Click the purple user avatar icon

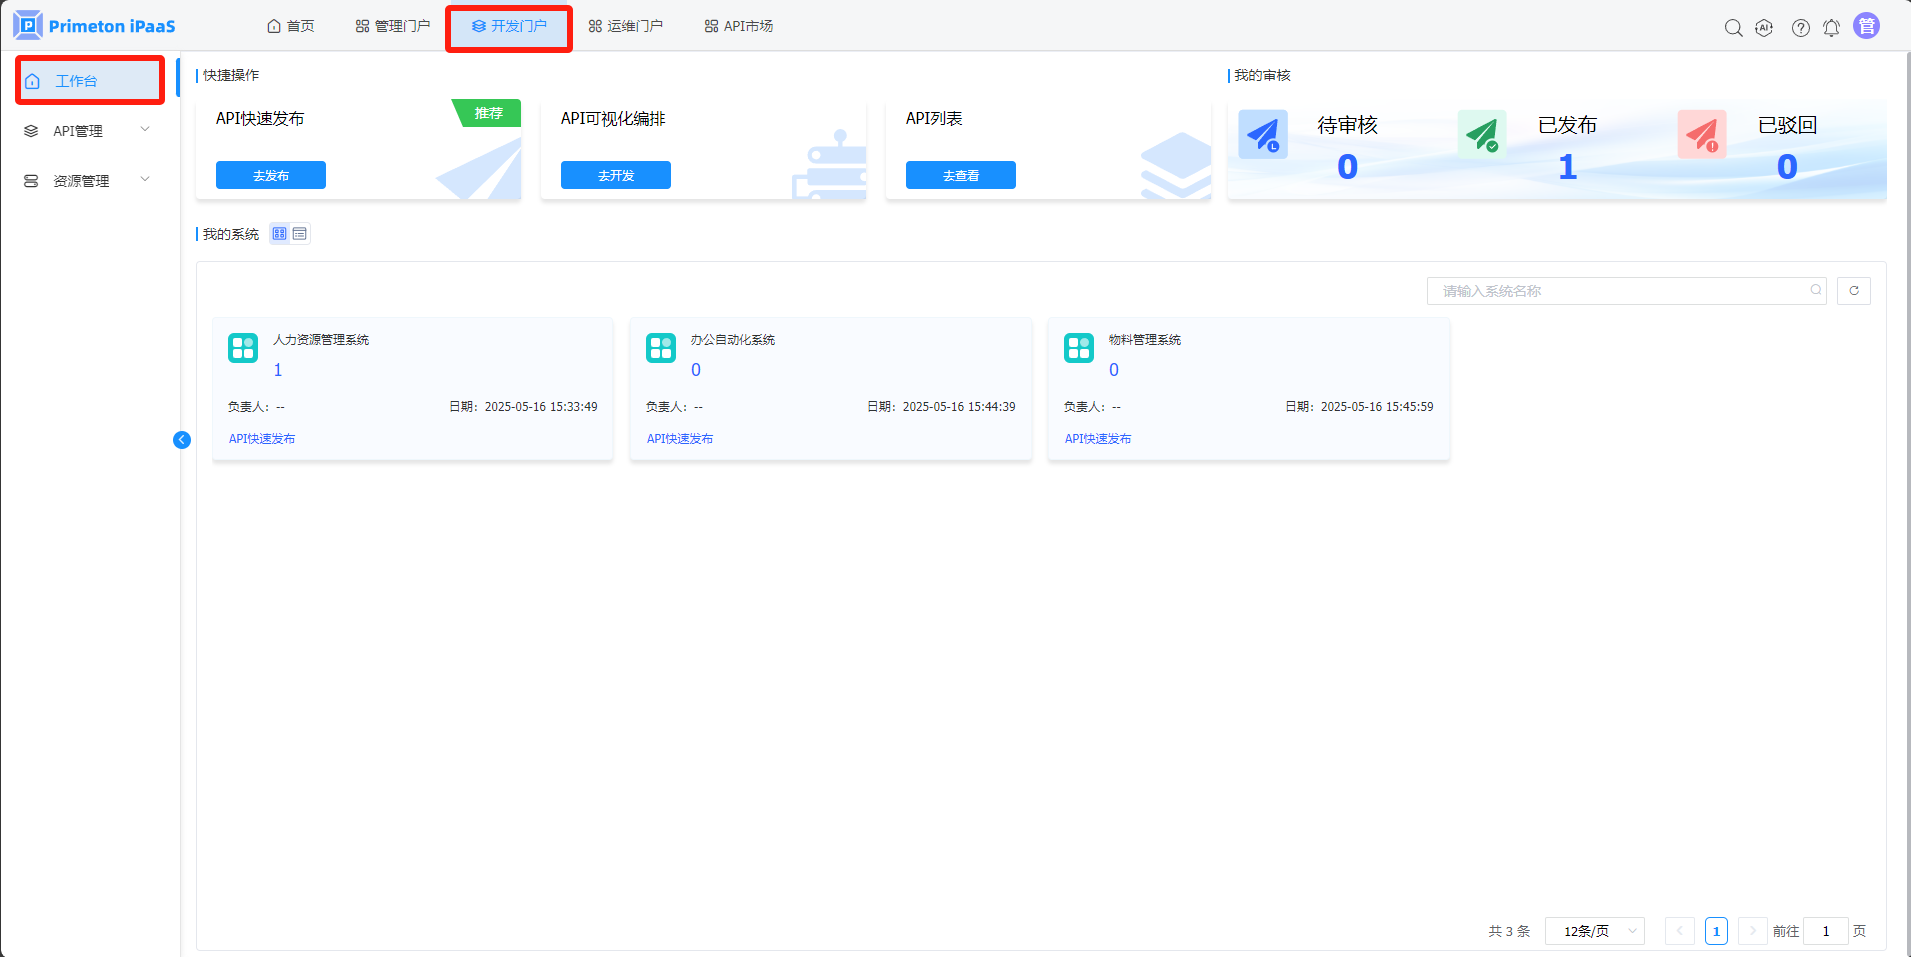(x=1866, y=26)
